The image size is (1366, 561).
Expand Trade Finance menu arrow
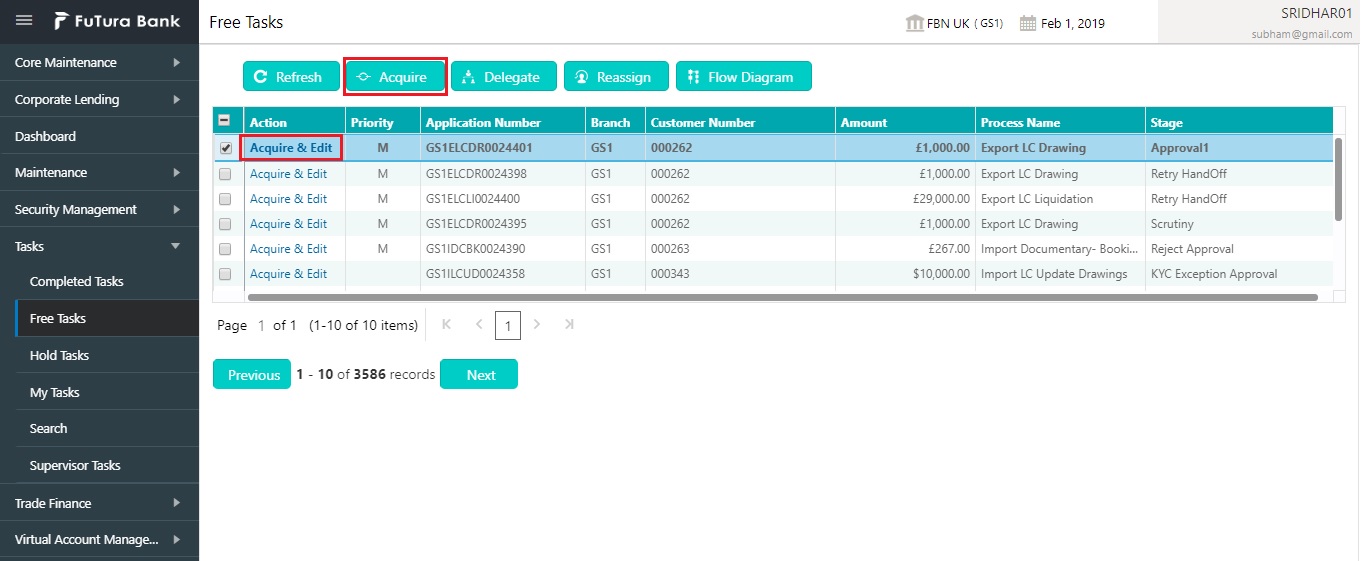coord(177,503)
